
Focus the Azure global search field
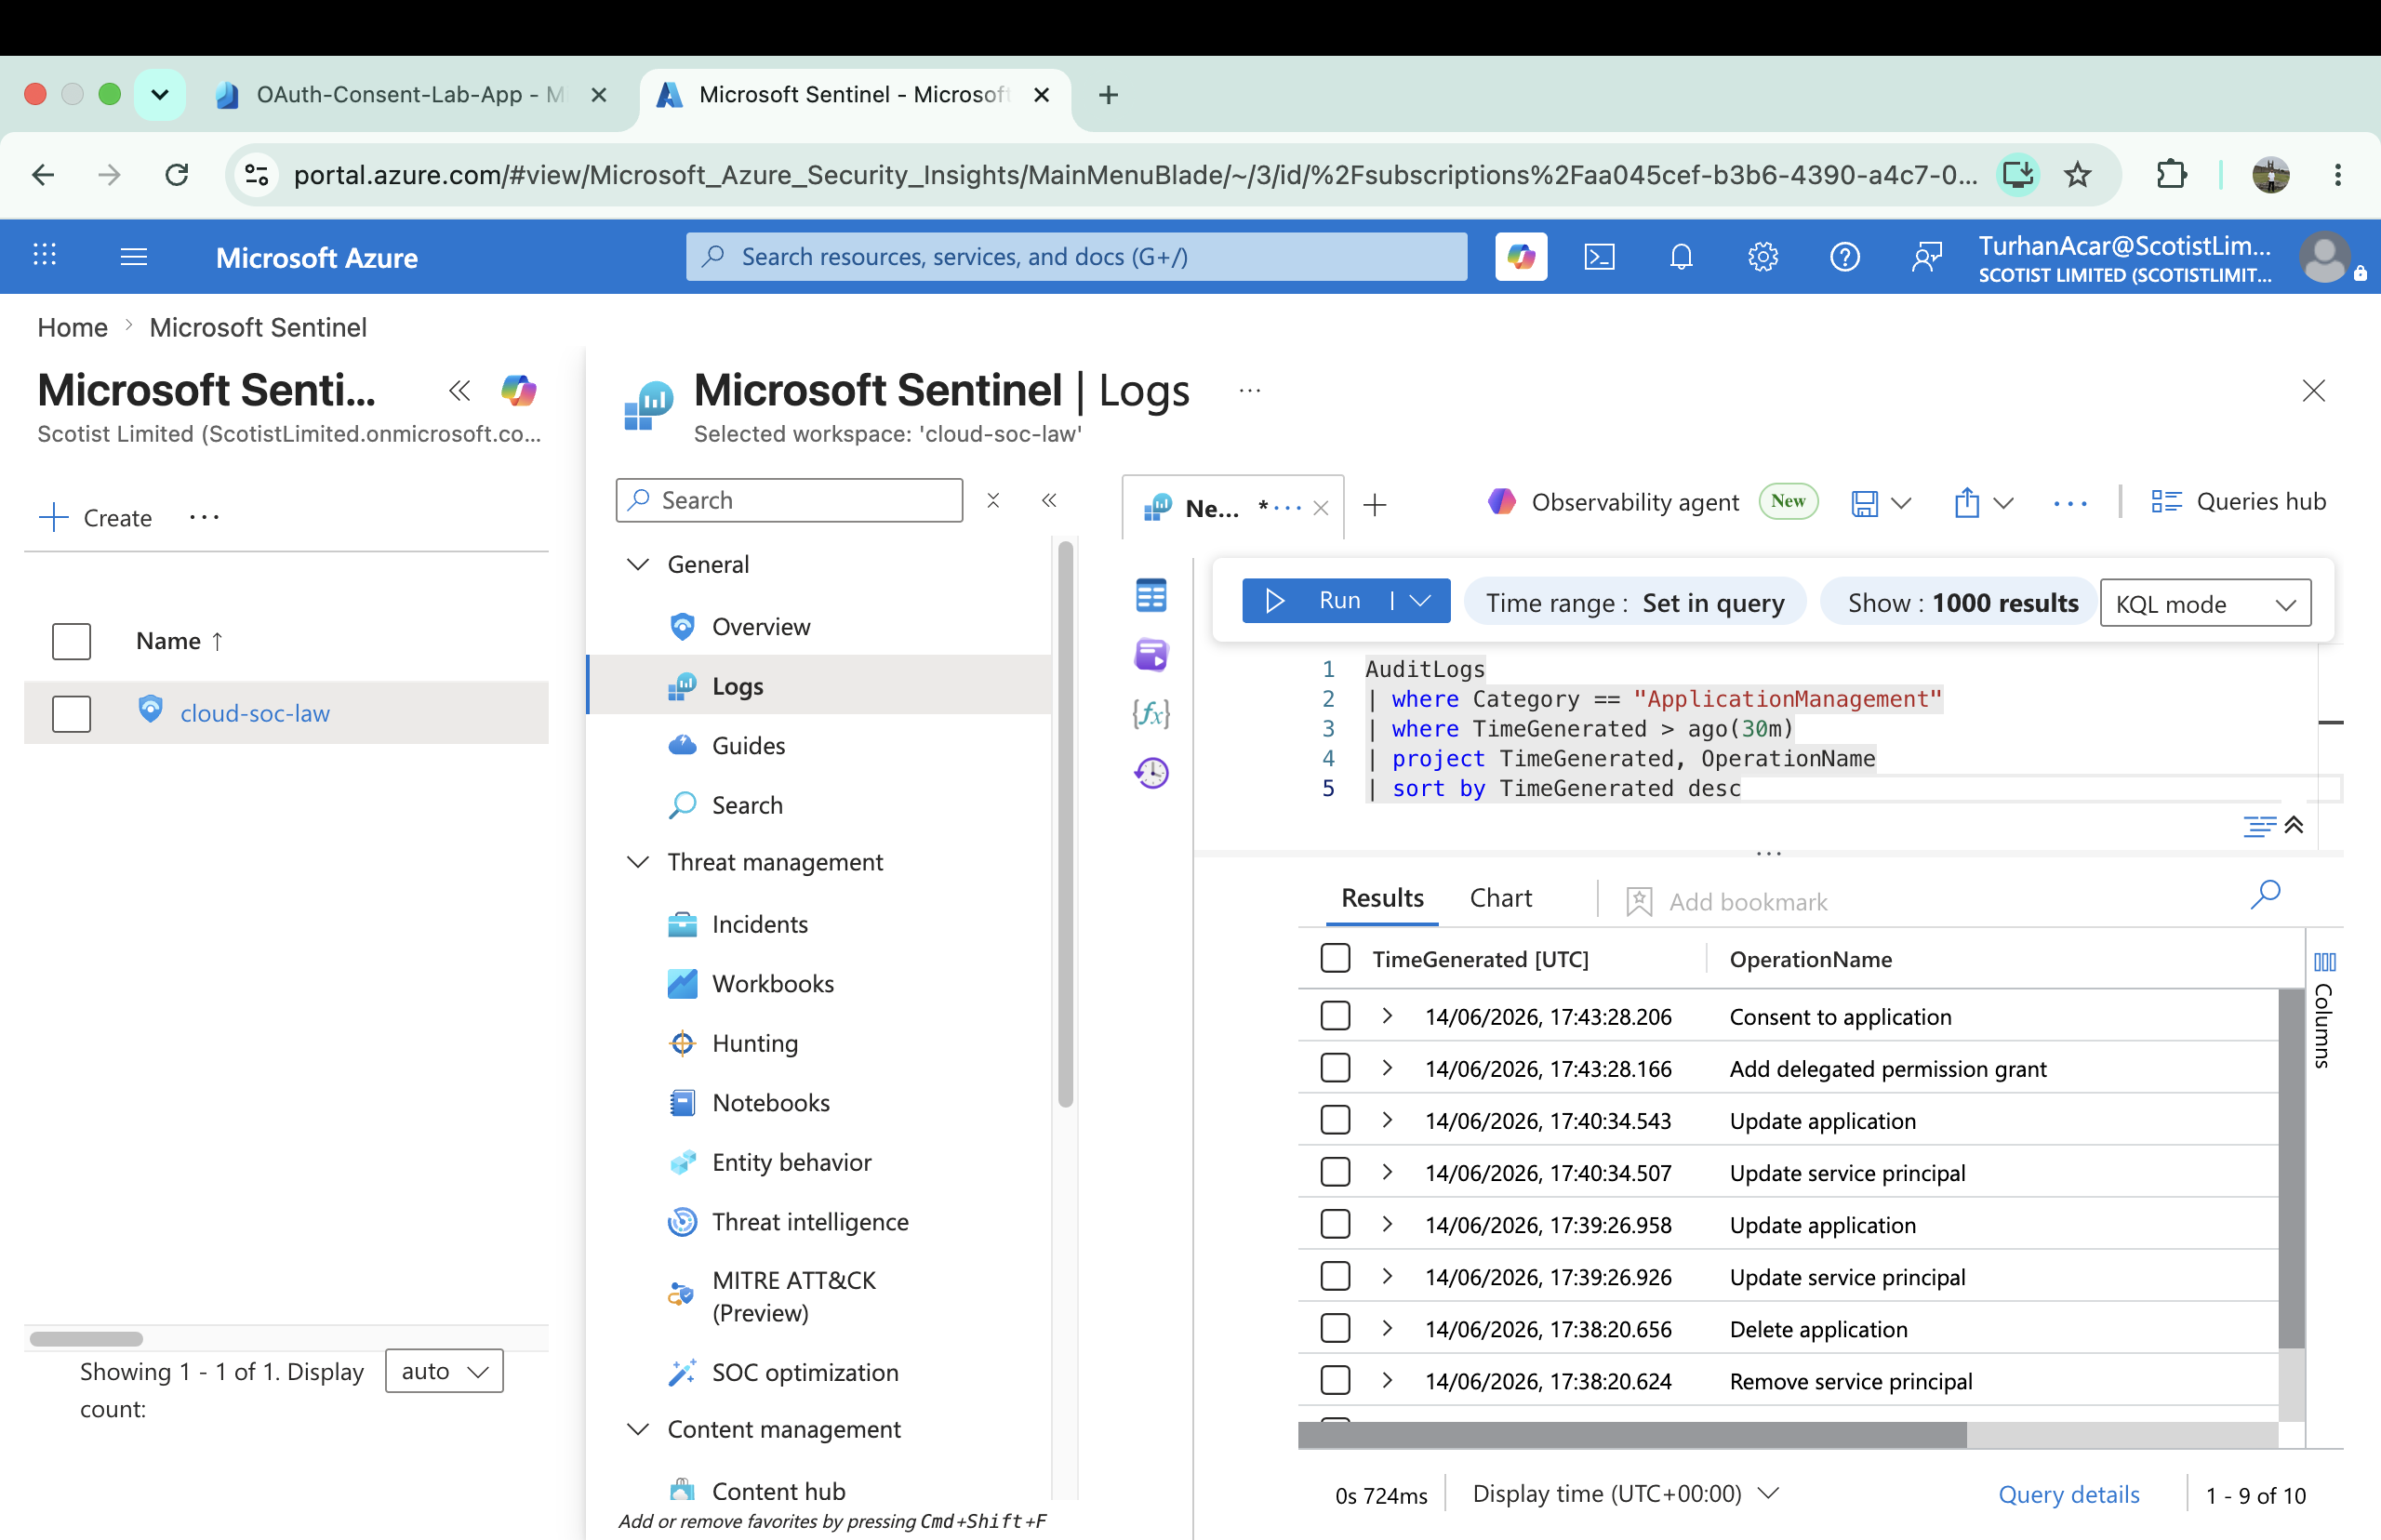click(x=1076, y=257)
